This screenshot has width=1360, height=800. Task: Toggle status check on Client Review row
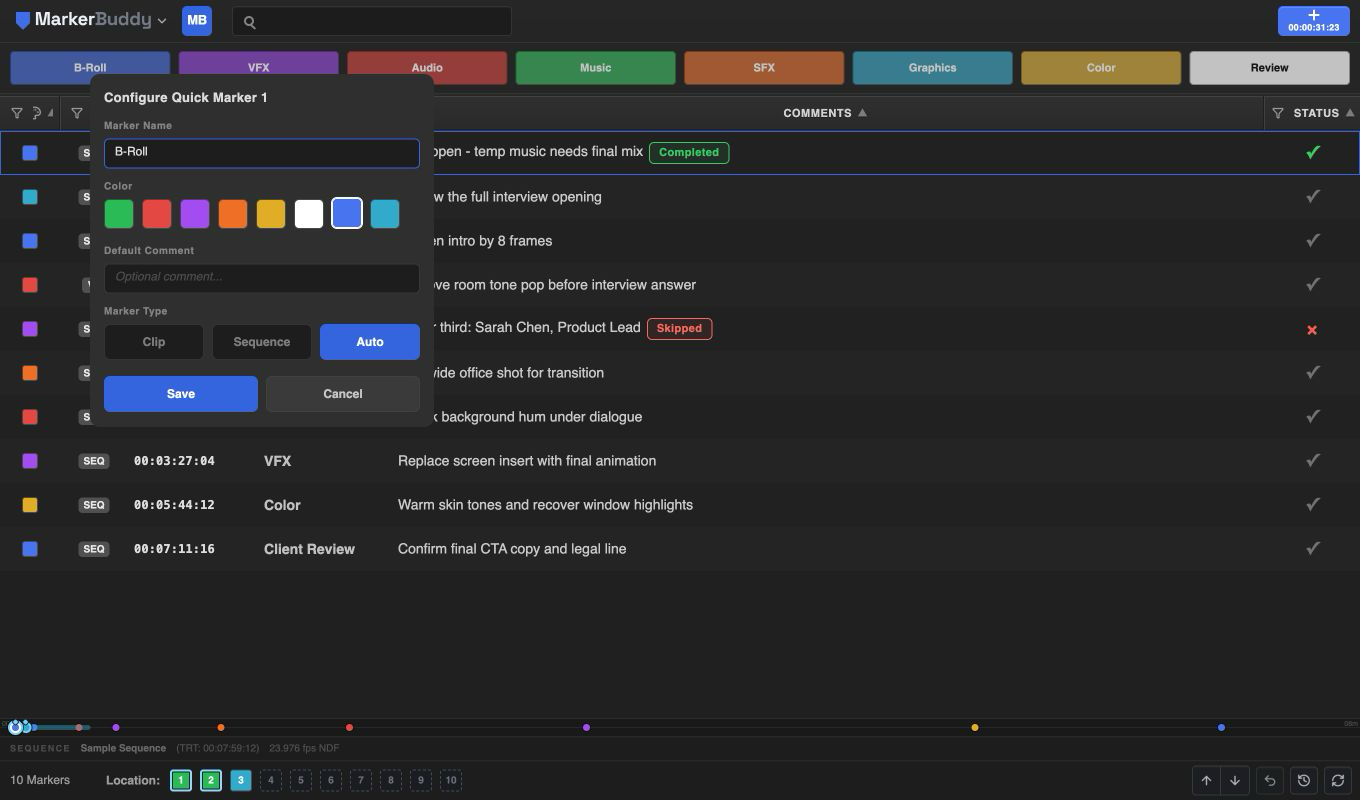coord(1313,548)
